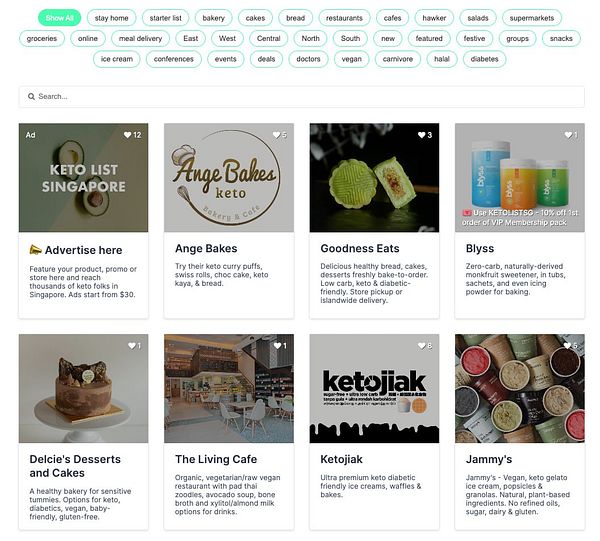Toggle the starter list filter

pyautogui.click(x=165, y=18)
